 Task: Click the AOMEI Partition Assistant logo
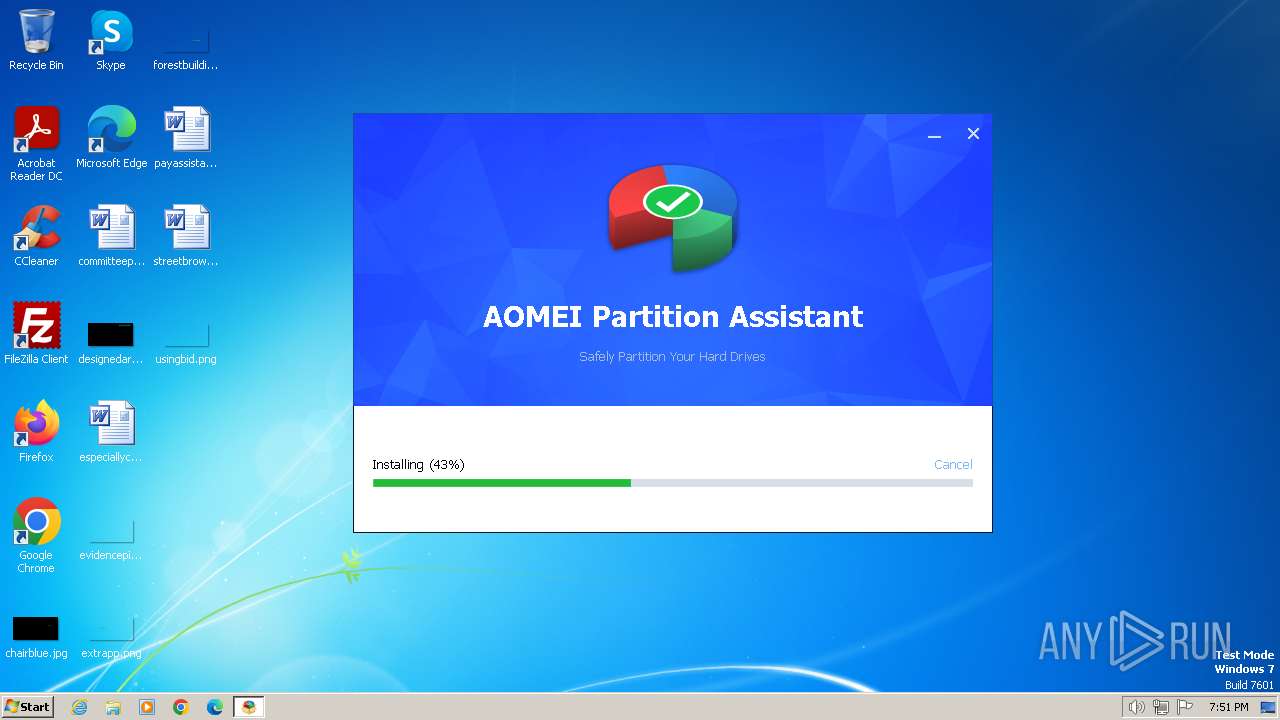click(672, 218)
